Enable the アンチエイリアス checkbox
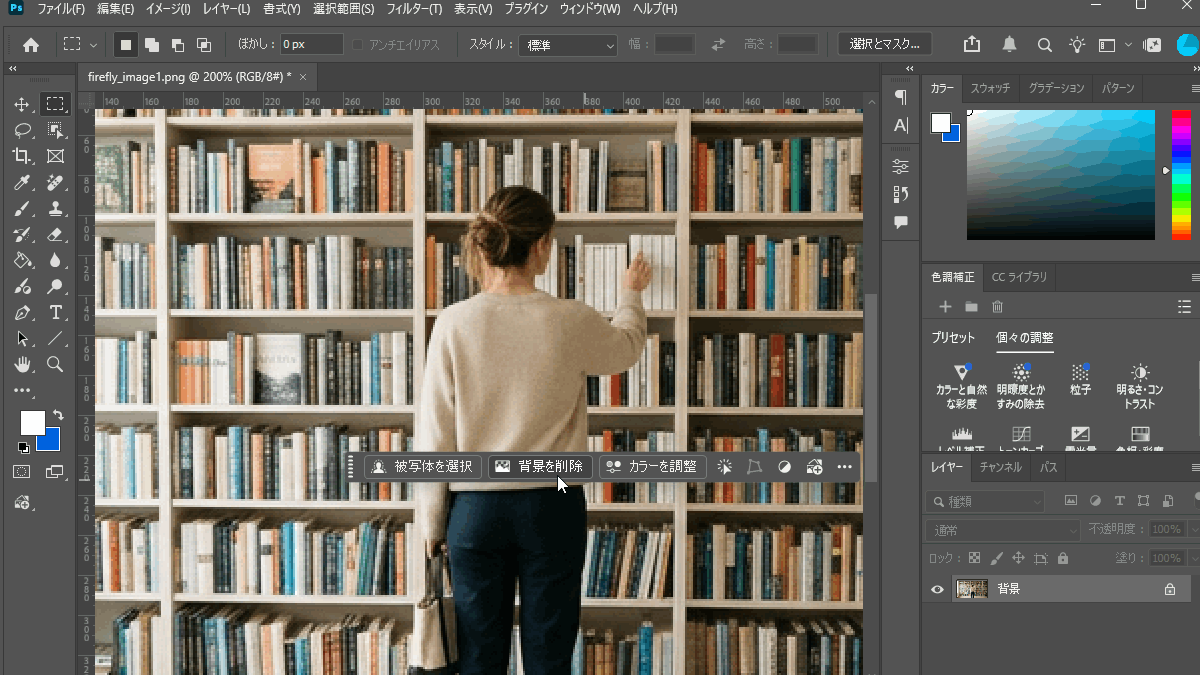Viewport: 1200px width, 675px height. (x=359, y=45)
